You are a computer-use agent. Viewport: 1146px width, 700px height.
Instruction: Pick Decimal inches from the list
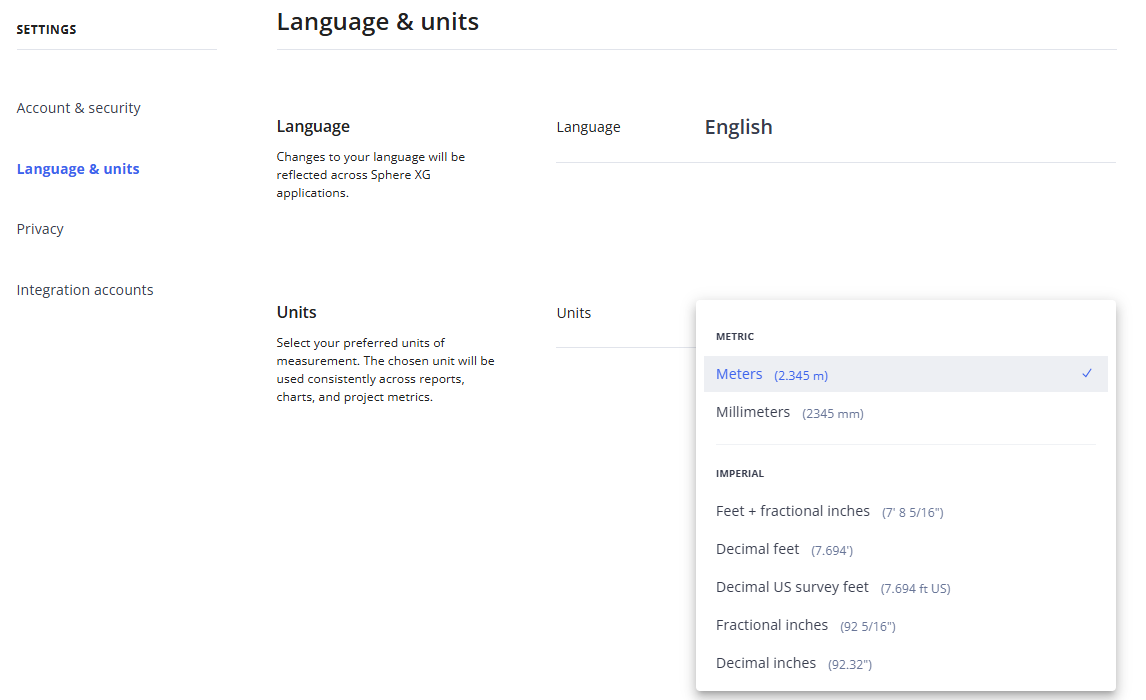click(766, 663)
